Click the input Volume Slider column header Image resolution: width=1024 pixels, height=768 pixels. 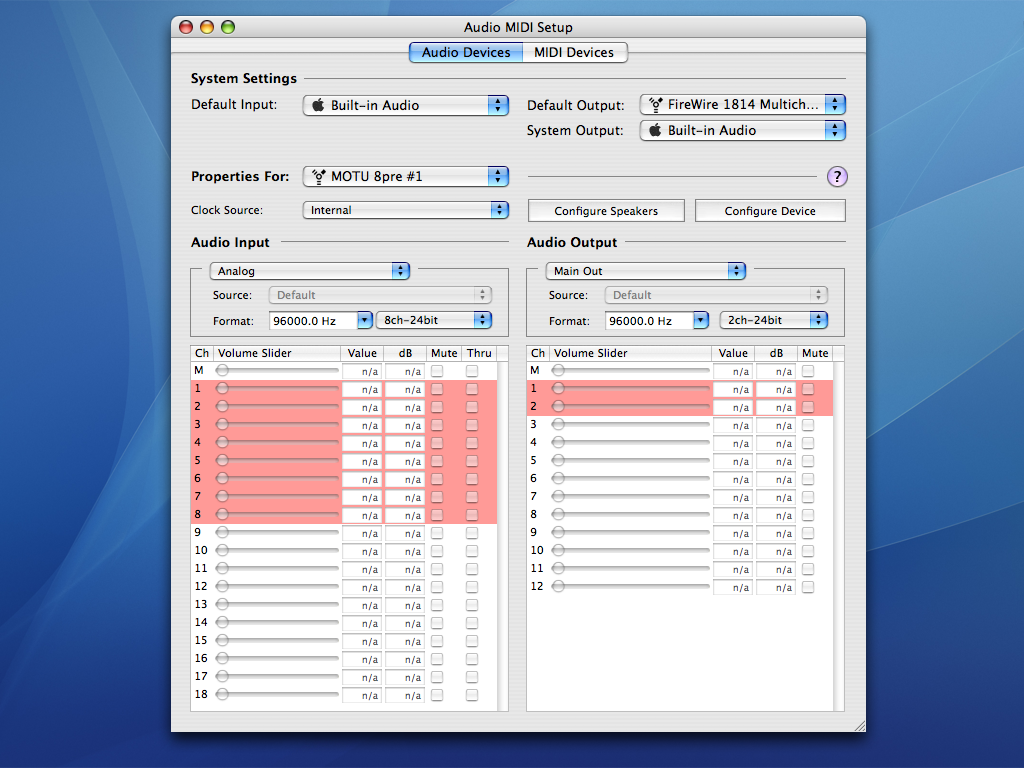(277, 353)
